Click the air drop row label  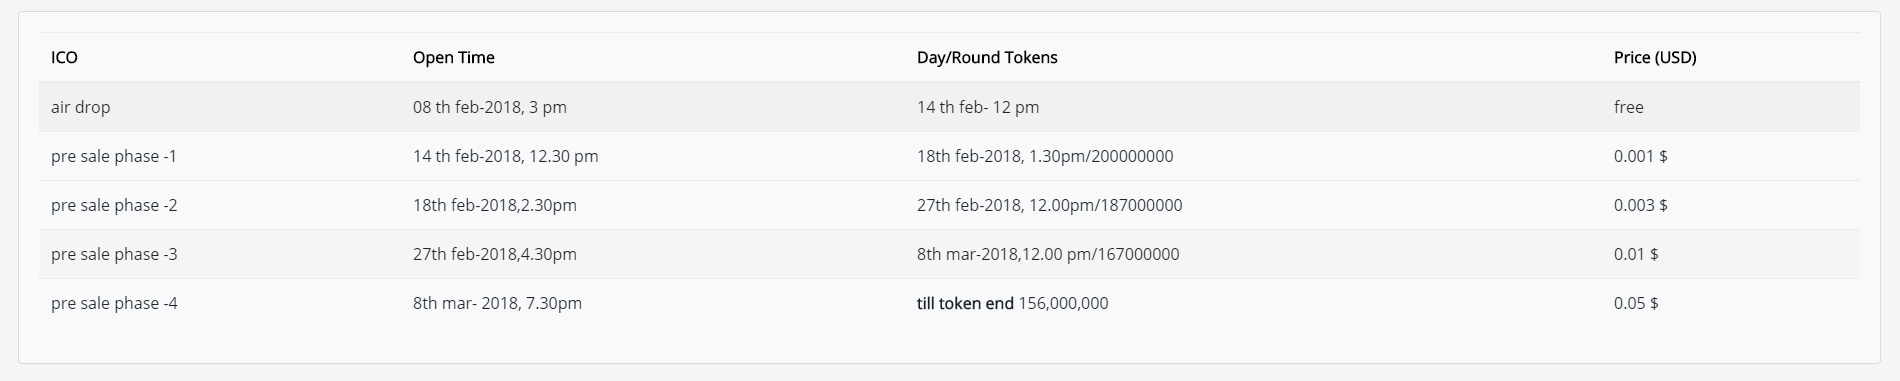coord(81,107)
